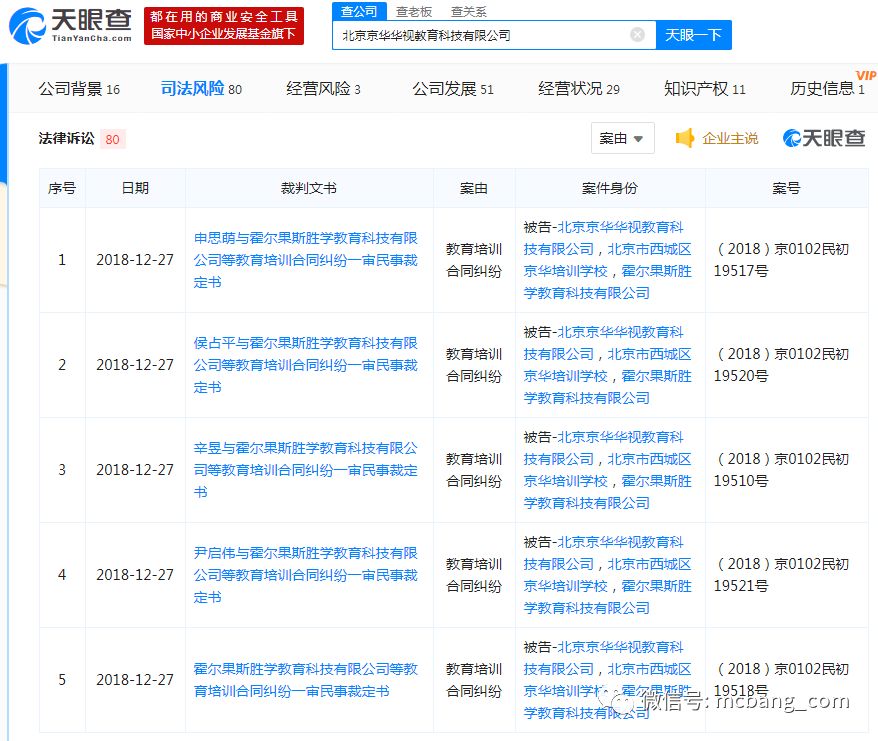This screenshot has height=741, width=878.
Task: Open row 5 霍尔果斯胜学教育科技 judgment link
Action: coord(306,680)
